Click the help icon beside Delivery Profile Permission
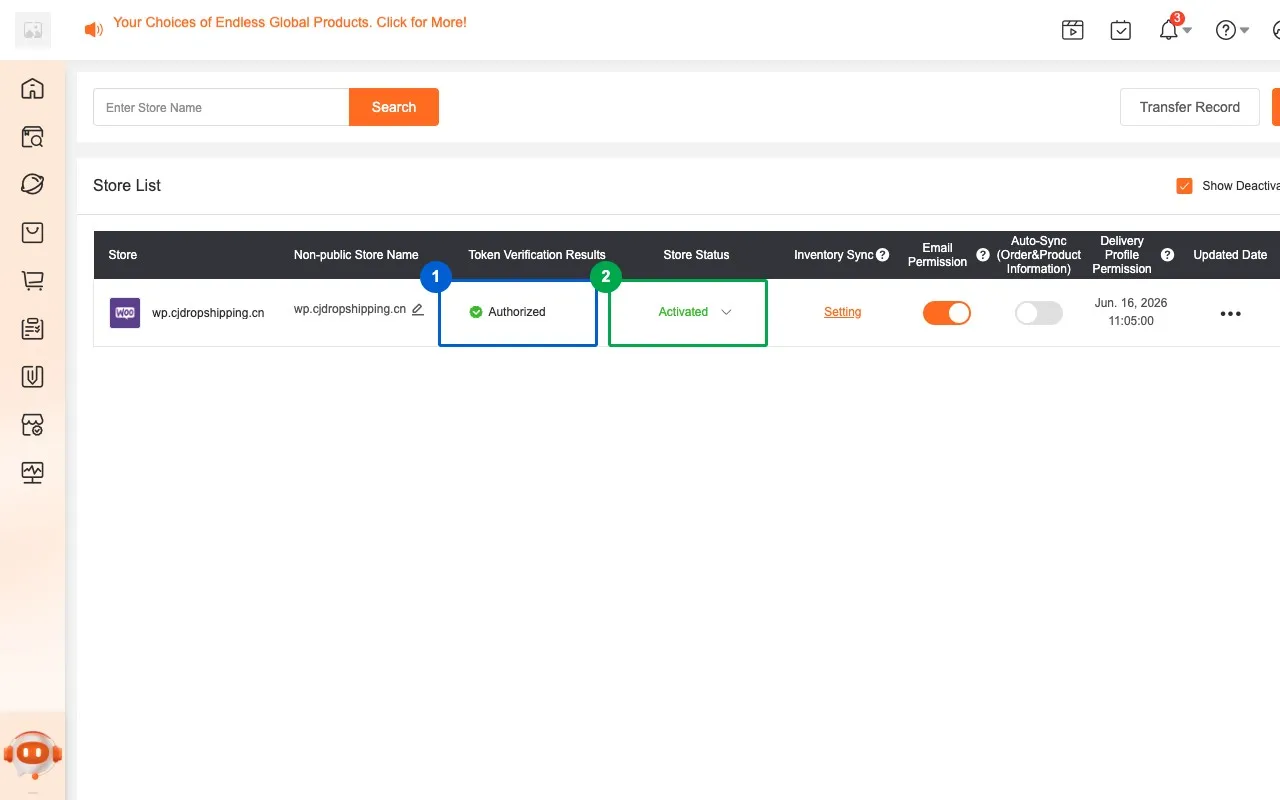Viewport: 1280px width, 800px height. click(1167, 255)
